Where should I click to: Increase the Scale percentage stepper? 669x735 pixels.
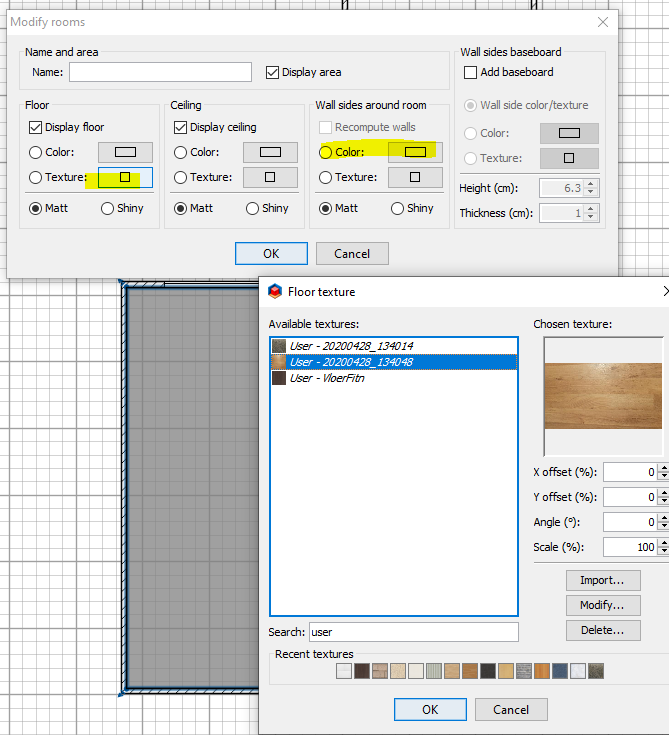pos(663,542)
